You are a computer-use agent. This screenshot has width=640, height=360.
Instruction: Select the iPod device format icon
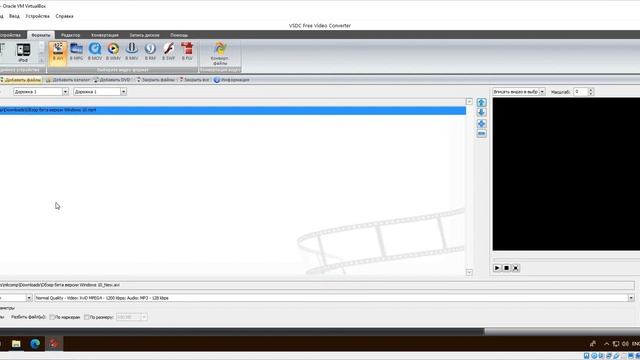(x=23, y=53)
